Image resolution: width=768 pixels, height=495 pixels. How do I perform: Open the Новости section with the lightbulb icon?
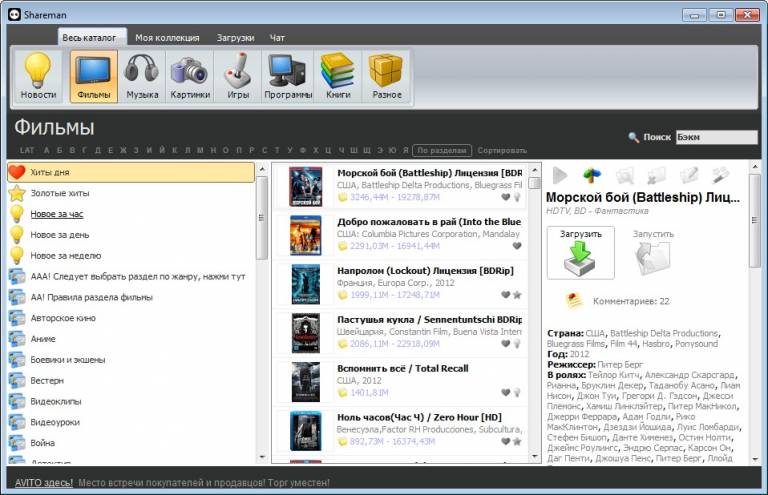[38, 76]
